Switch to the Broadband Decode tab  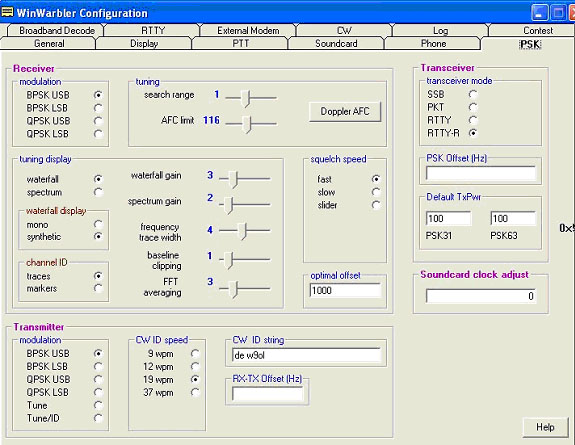(57, 30)
